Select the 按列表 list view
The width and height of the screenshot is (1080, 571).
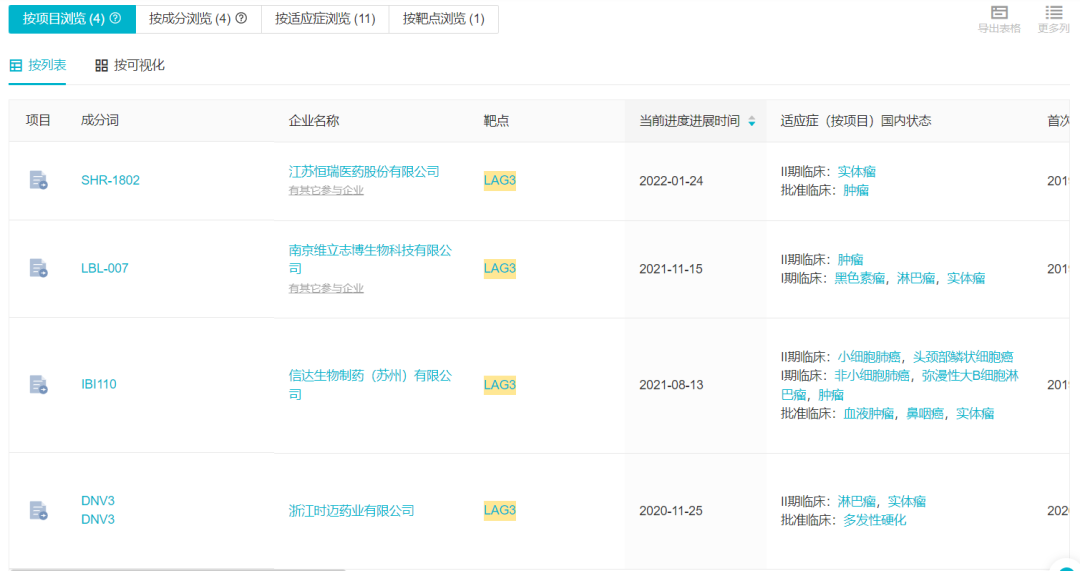[38, 65]
